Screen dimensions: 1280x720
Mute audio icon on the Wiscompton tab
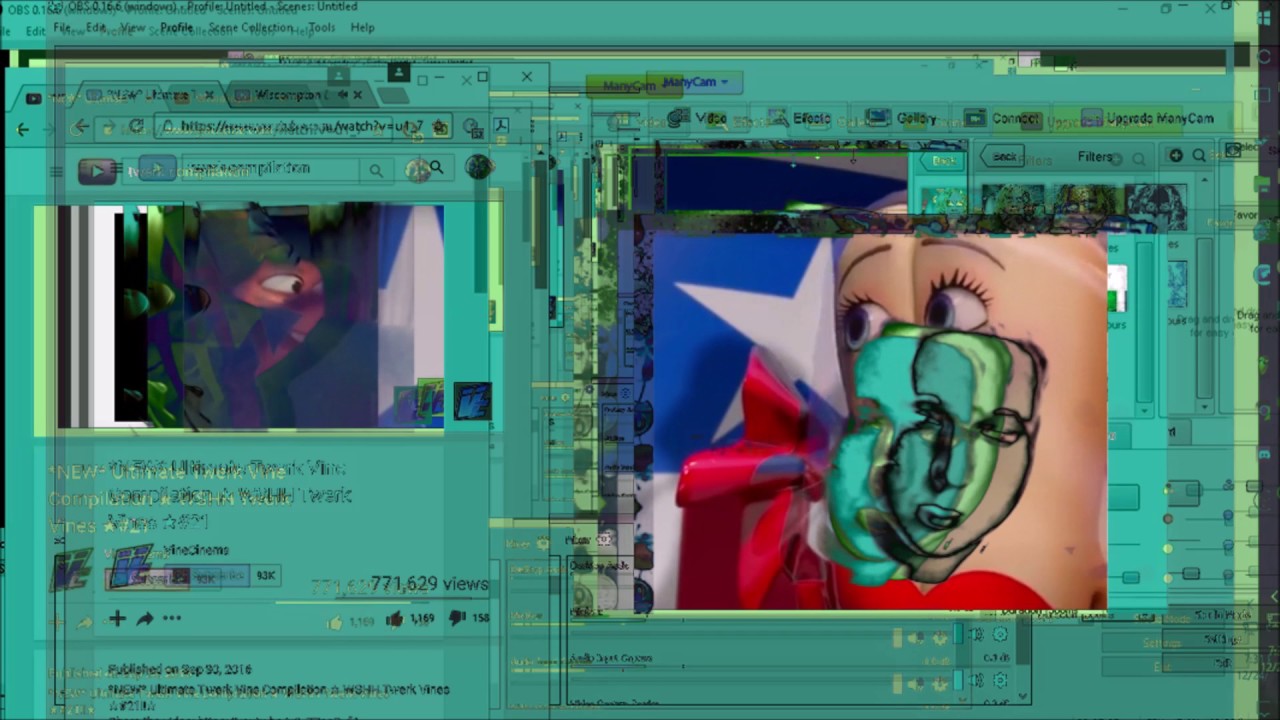[342, 95]
